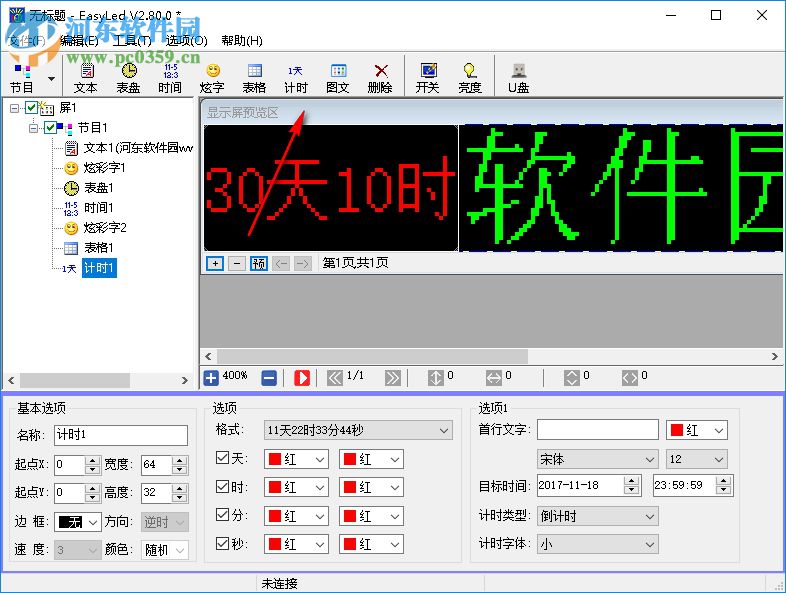Click tree panel scrollbar right arrow
This screenshot has width=786, height=593.
(x=184, y=380)
